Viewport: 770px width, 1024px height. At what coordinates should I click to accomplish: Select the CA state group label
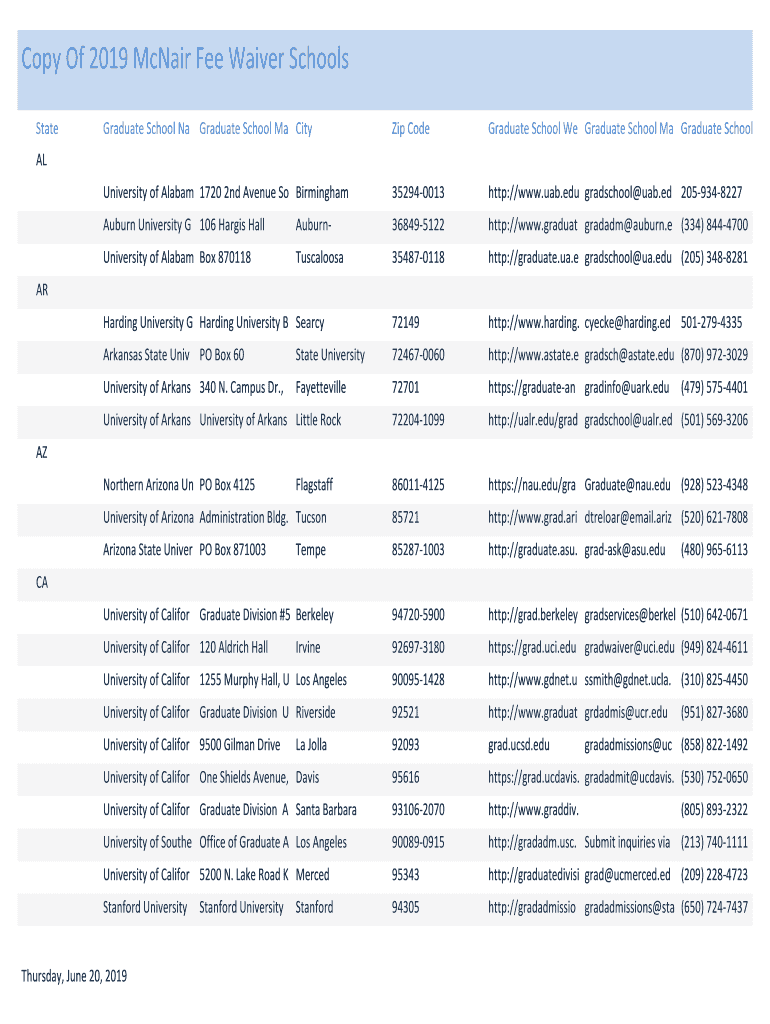tap(42, 583)
